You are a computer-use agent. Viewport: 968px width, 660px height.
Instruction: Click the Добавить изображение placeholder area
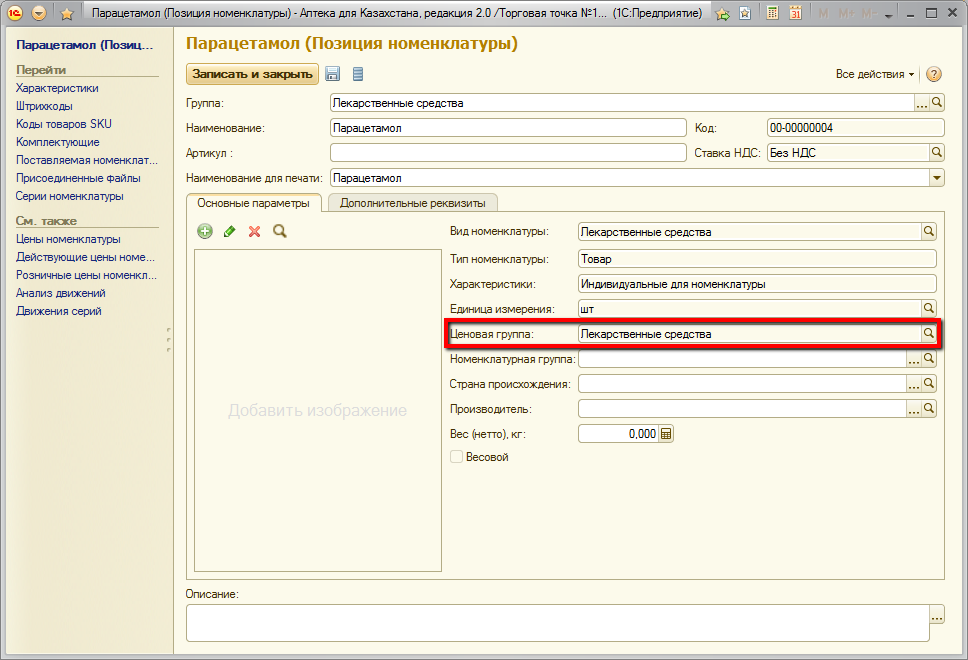pyautogui.click(x=317, y=411)
